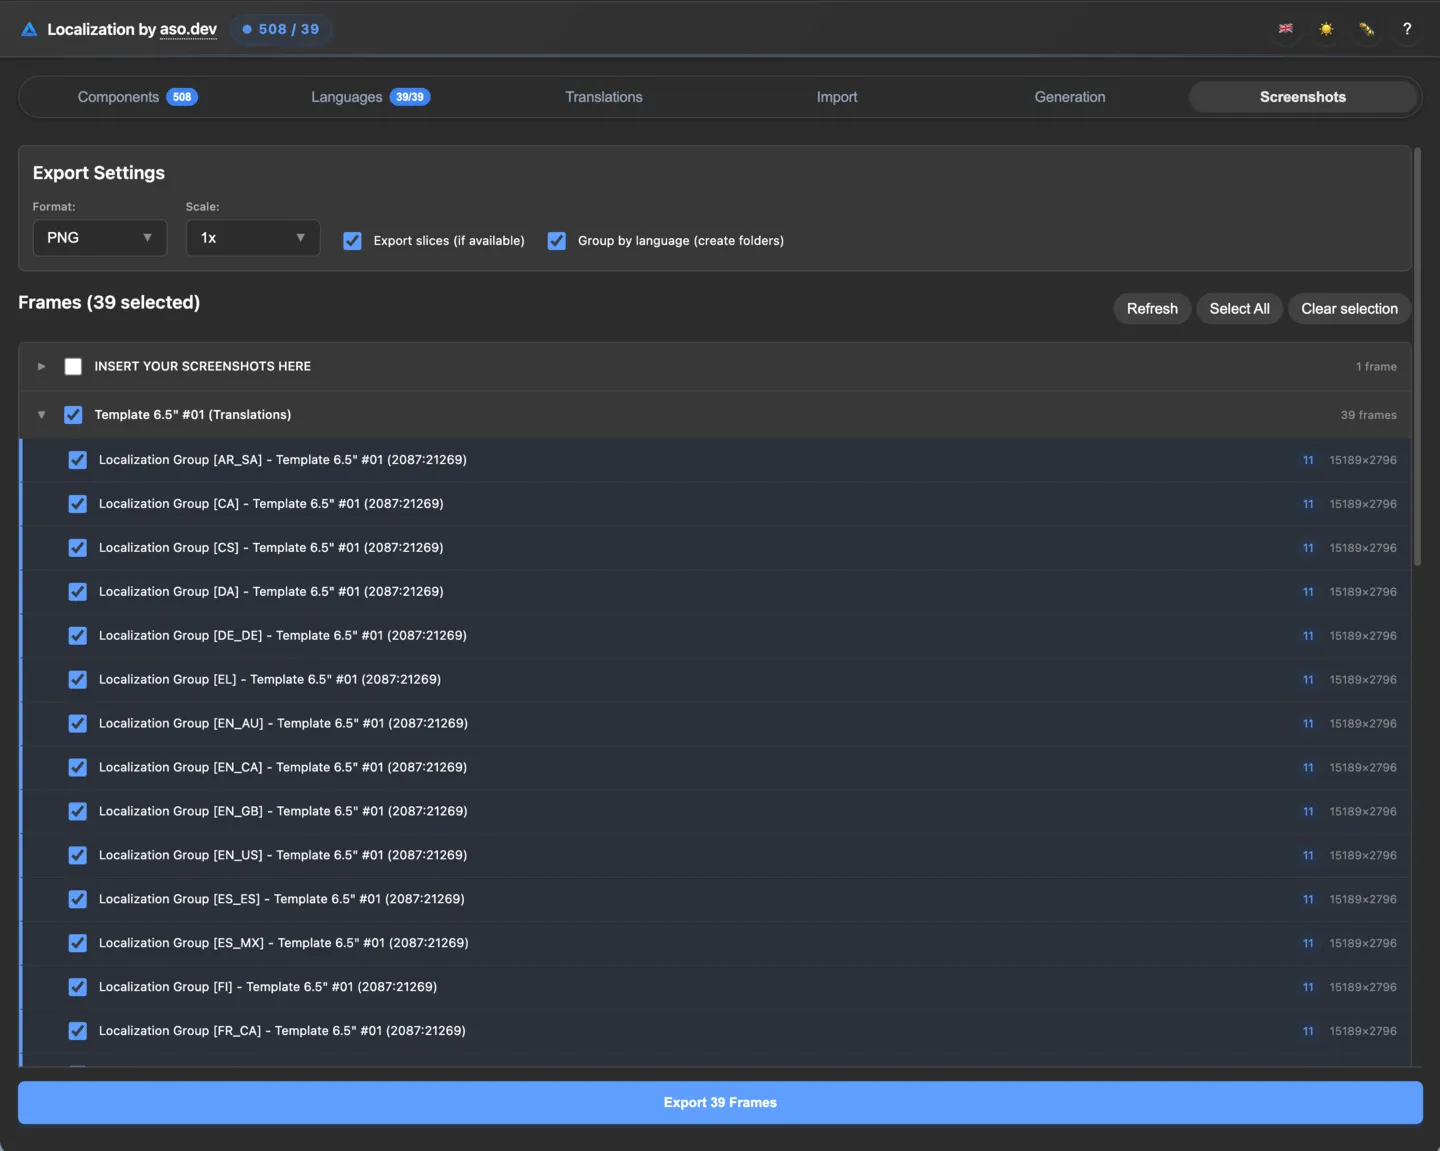This screenshot has height=1151, width=1440.
Task: Open the Scale dropdown showing 1x
Action: point(252,238)
